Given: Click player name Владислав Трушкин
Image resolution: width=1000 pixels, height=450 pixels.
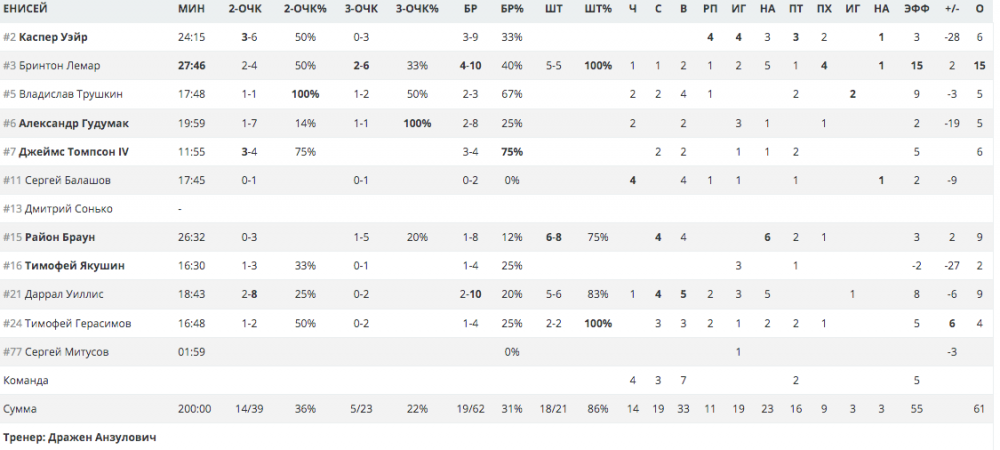Looking at the screenshot, I should (x=67, y=94).
